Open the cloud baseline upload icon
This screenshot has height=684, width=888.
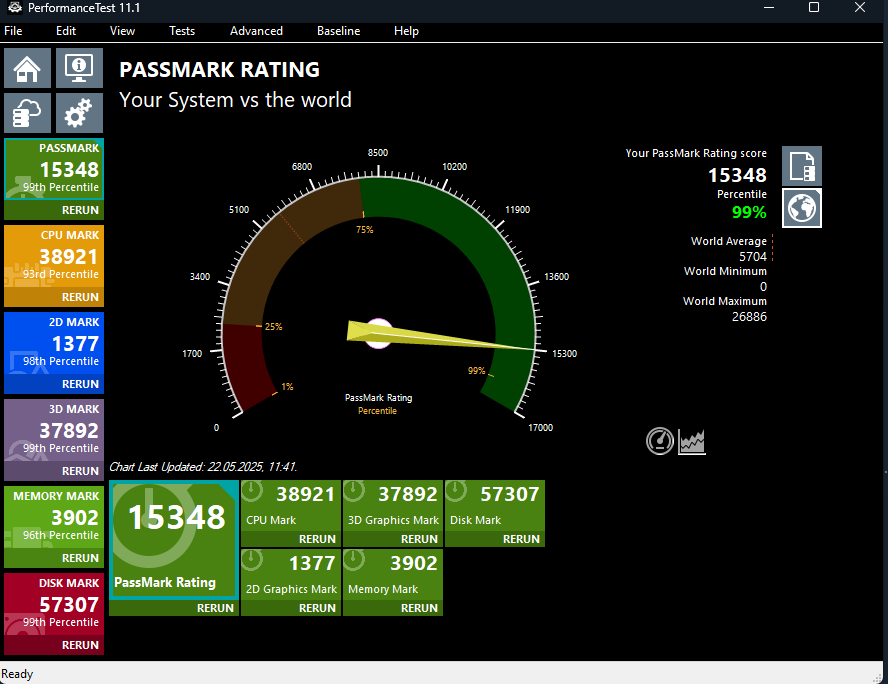[27, 113]
